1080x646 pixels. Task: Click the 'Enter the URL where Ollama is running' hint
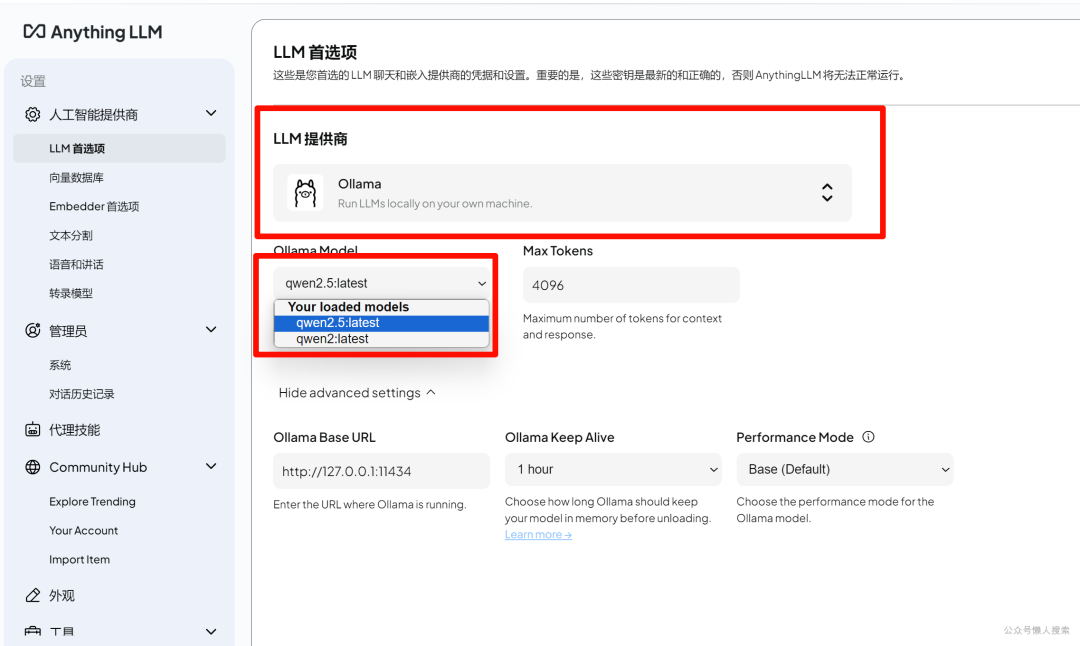click(x=370, y=504)
